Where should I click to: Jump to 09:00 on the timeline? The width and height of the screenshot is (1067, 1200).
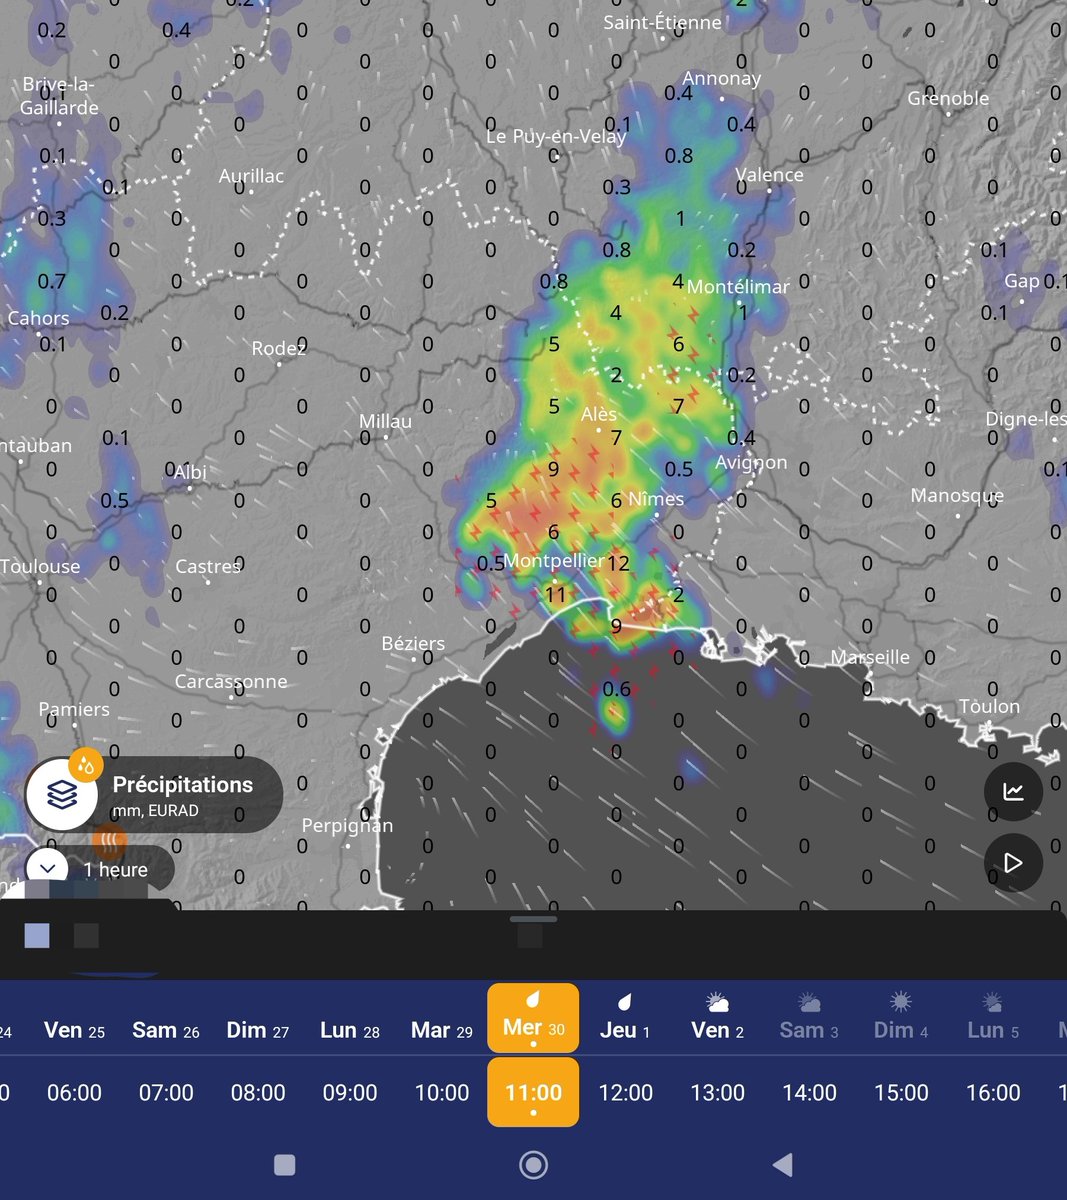pyautogui.click(x=350, y=1092)
